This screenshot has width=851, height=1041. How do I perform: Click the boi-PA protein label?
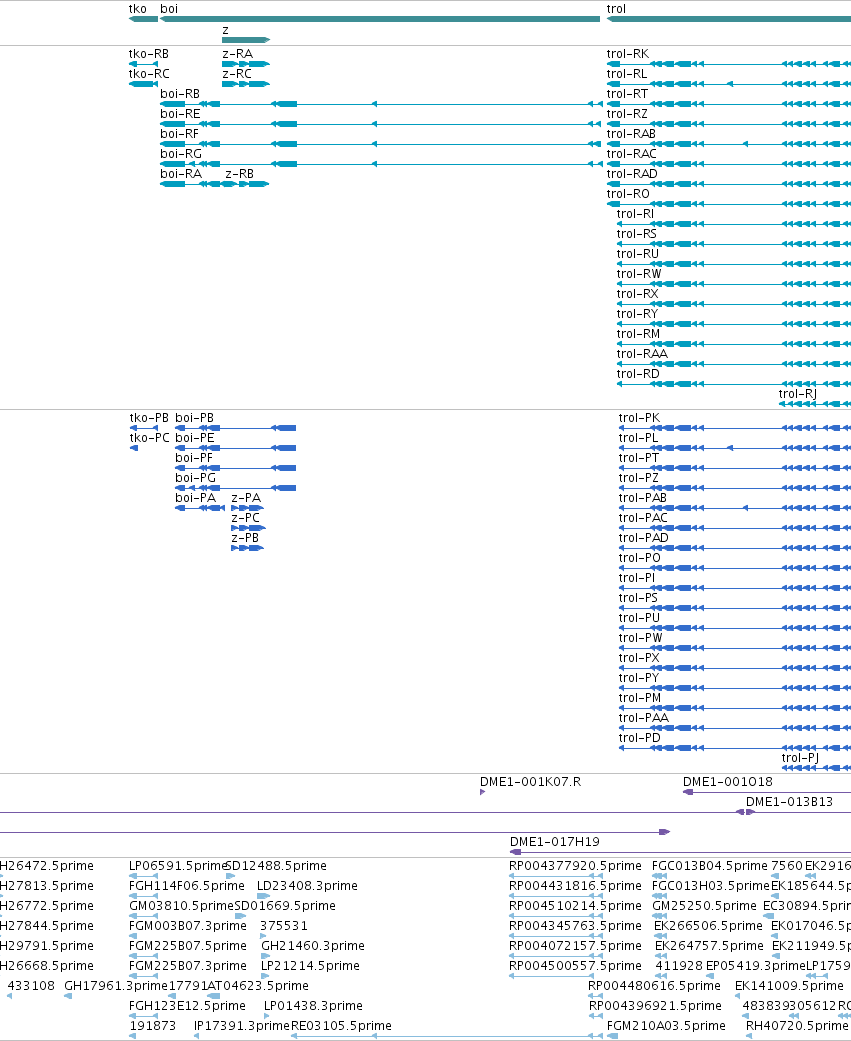195,497
